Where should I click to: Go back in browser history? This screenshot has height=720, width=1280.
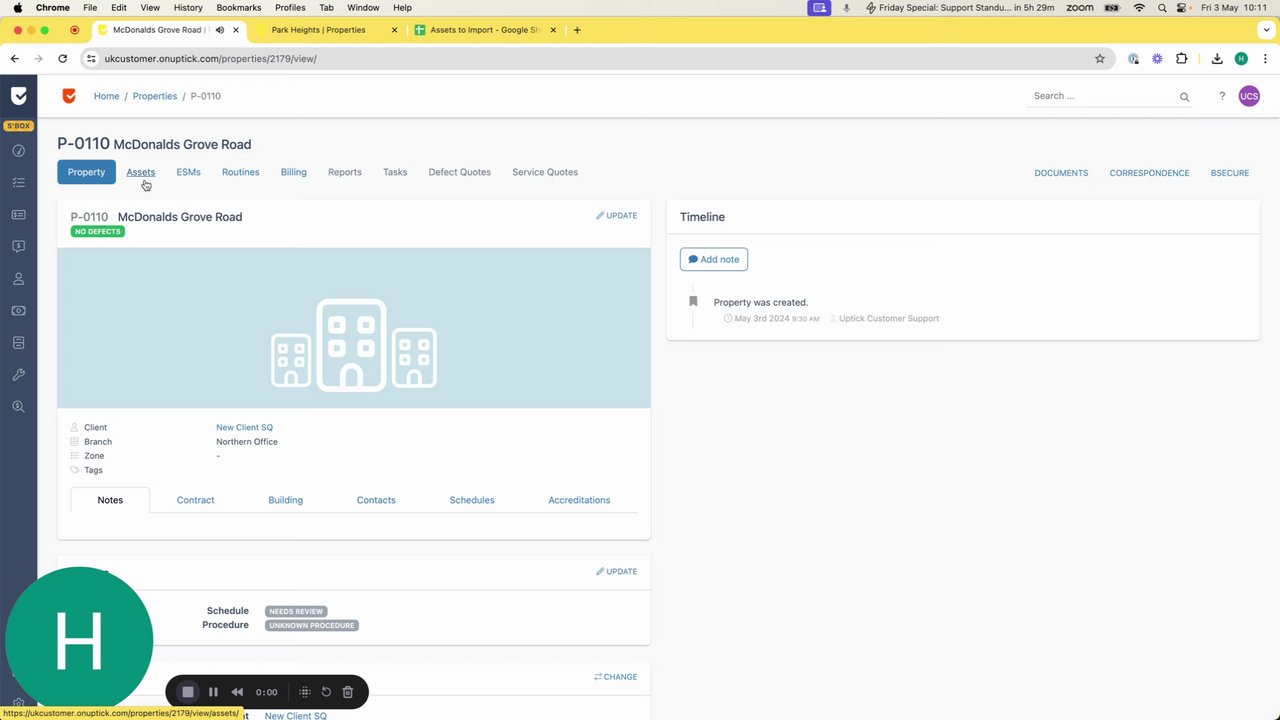15,59
